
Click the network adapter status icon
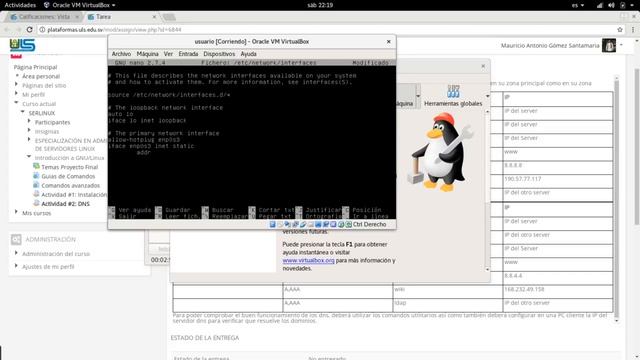click(x=295, y=224)
